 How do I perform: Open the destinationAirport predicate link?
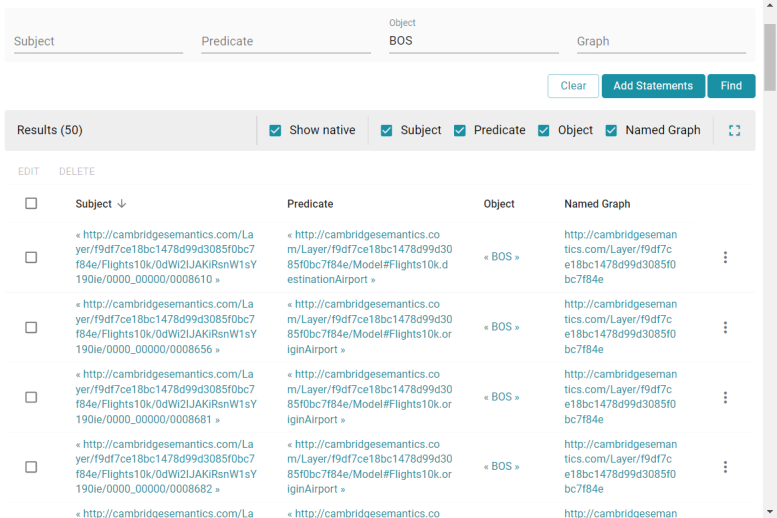tap(370, 257)
